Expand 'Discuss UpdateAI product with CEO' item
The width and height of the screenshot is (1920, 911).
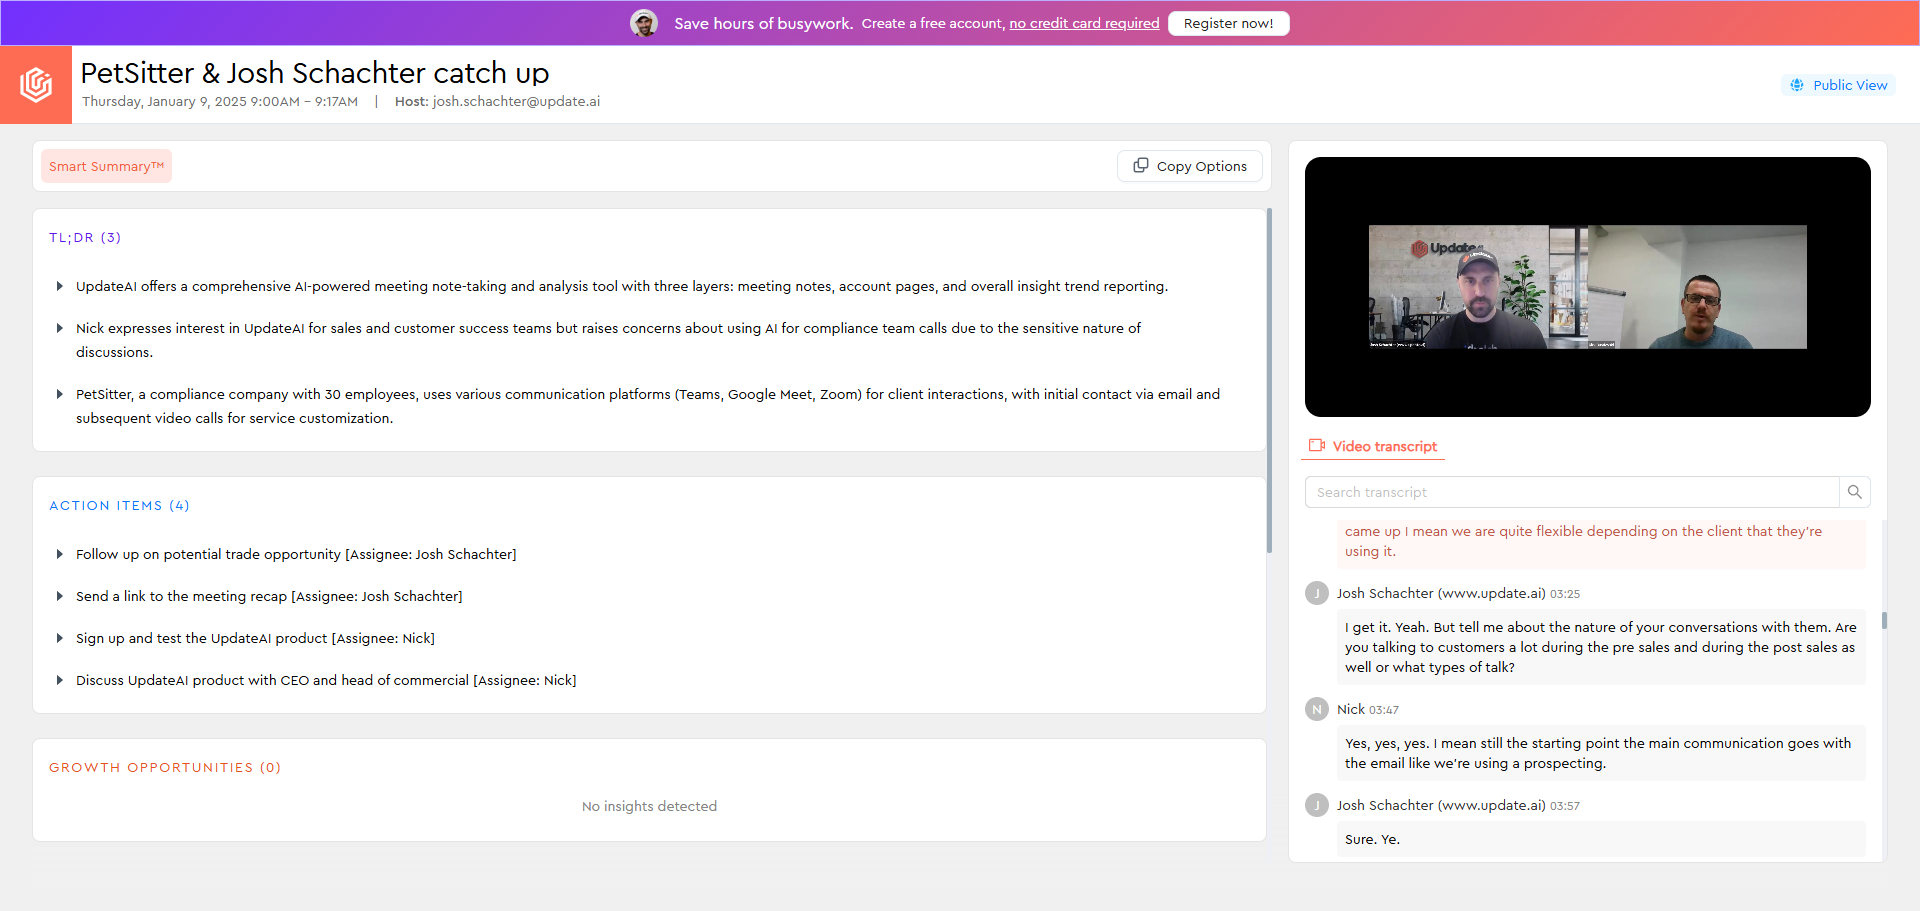tap(60, 681)
